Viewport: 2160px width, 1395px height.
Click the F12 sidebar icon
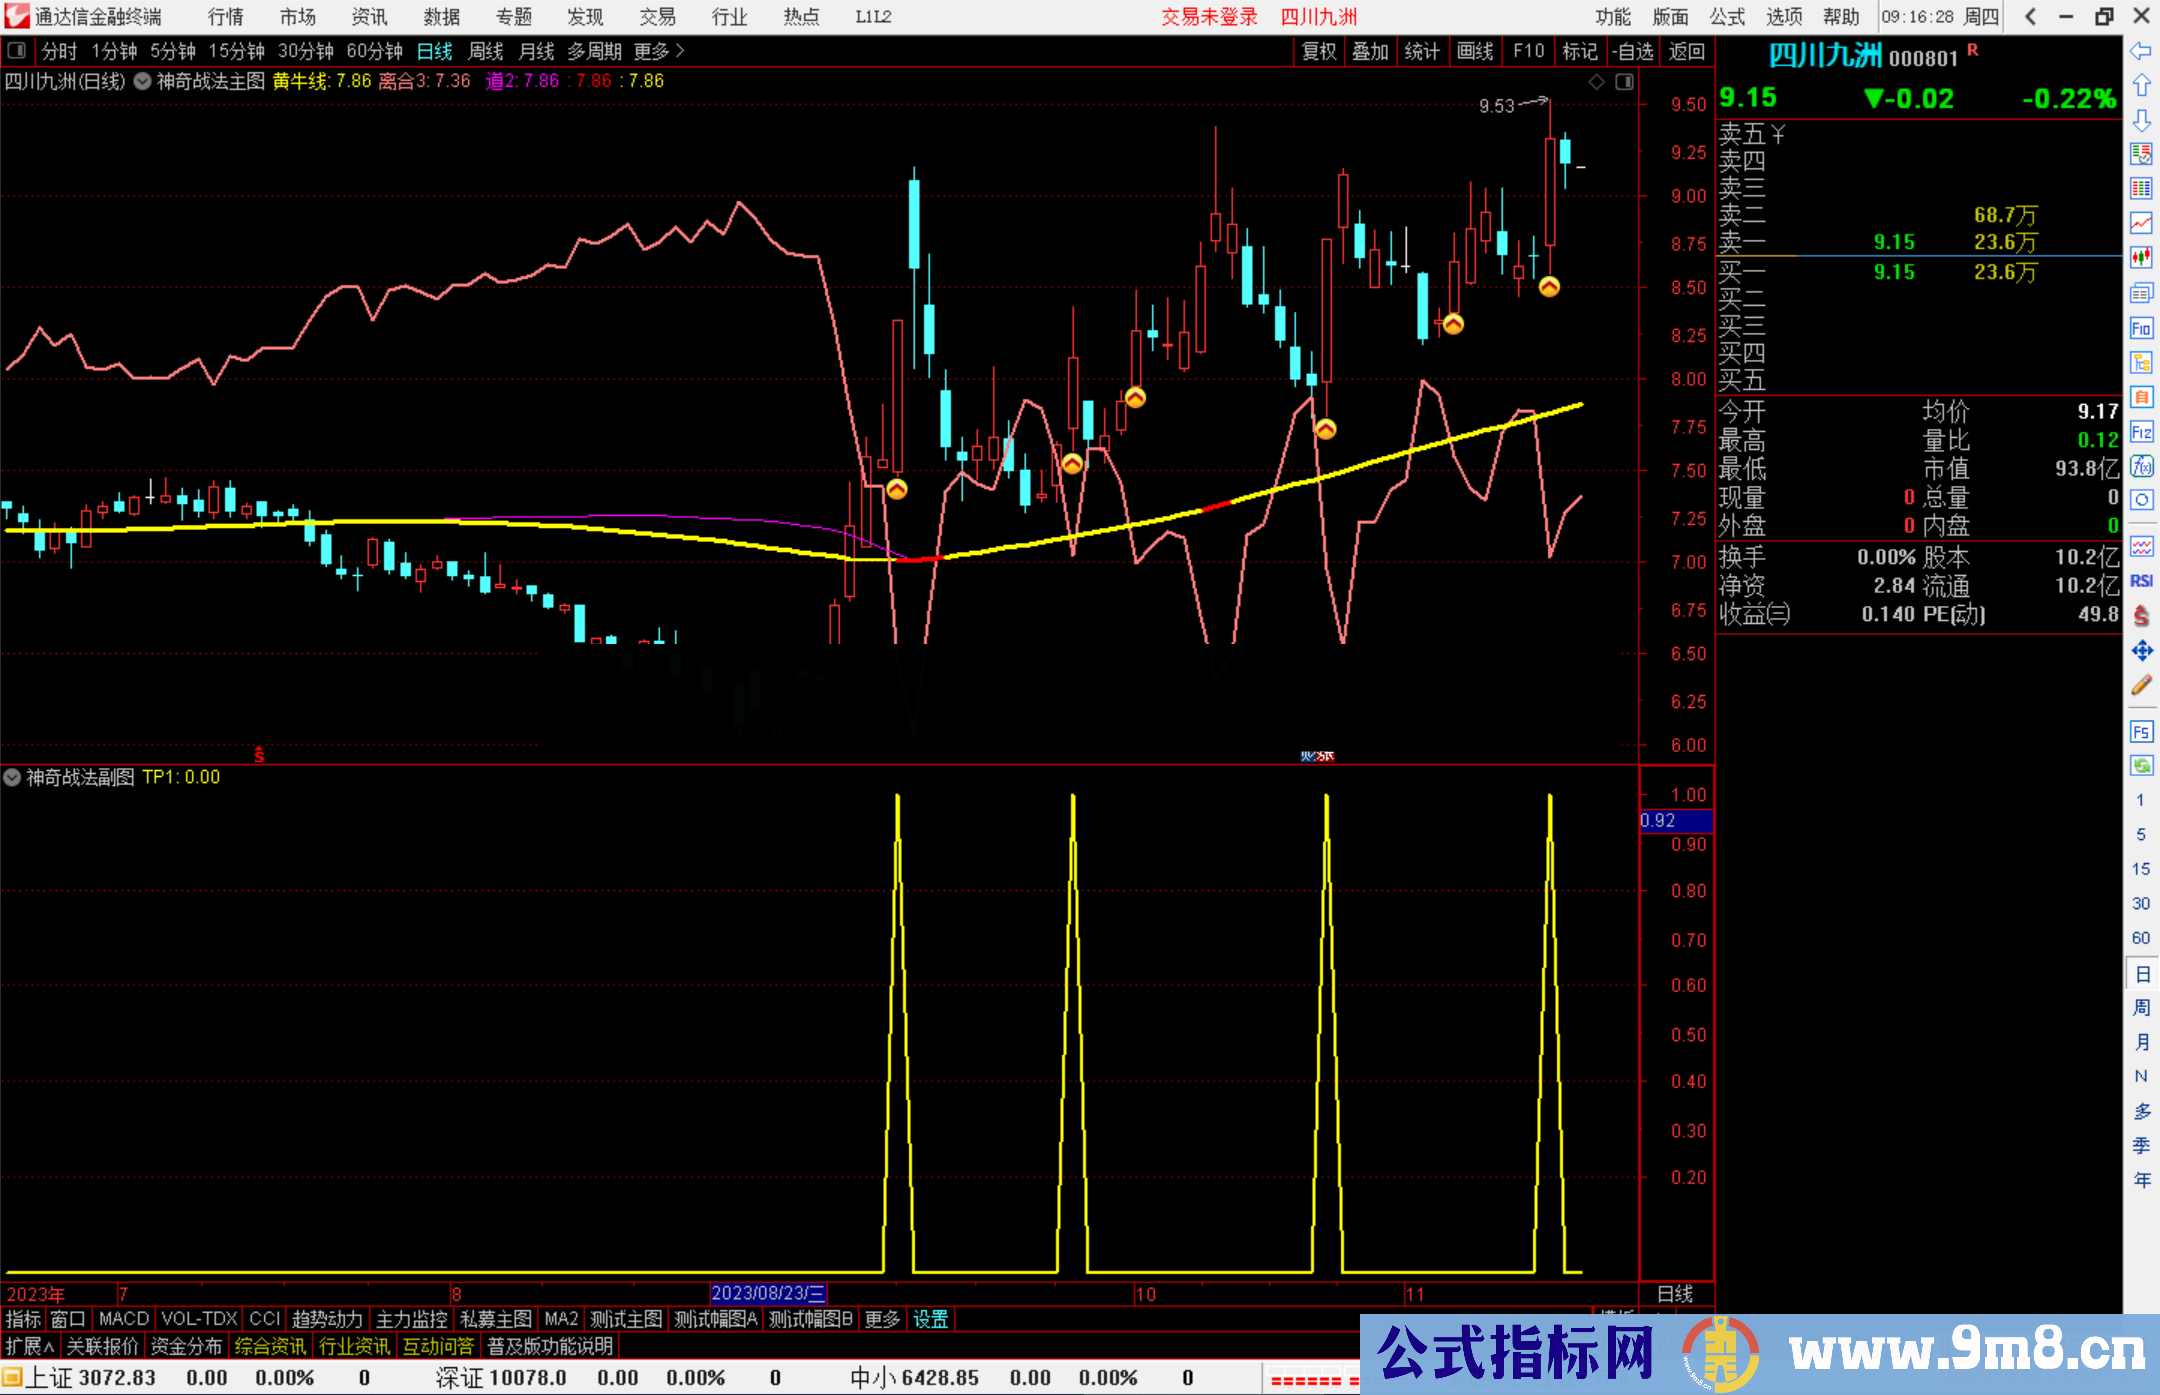point(2141,432)
